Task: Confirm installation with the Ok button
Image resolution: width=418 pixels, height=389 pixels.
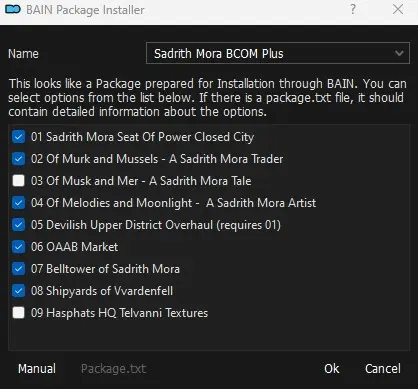Action: click(x=332, y=369)
